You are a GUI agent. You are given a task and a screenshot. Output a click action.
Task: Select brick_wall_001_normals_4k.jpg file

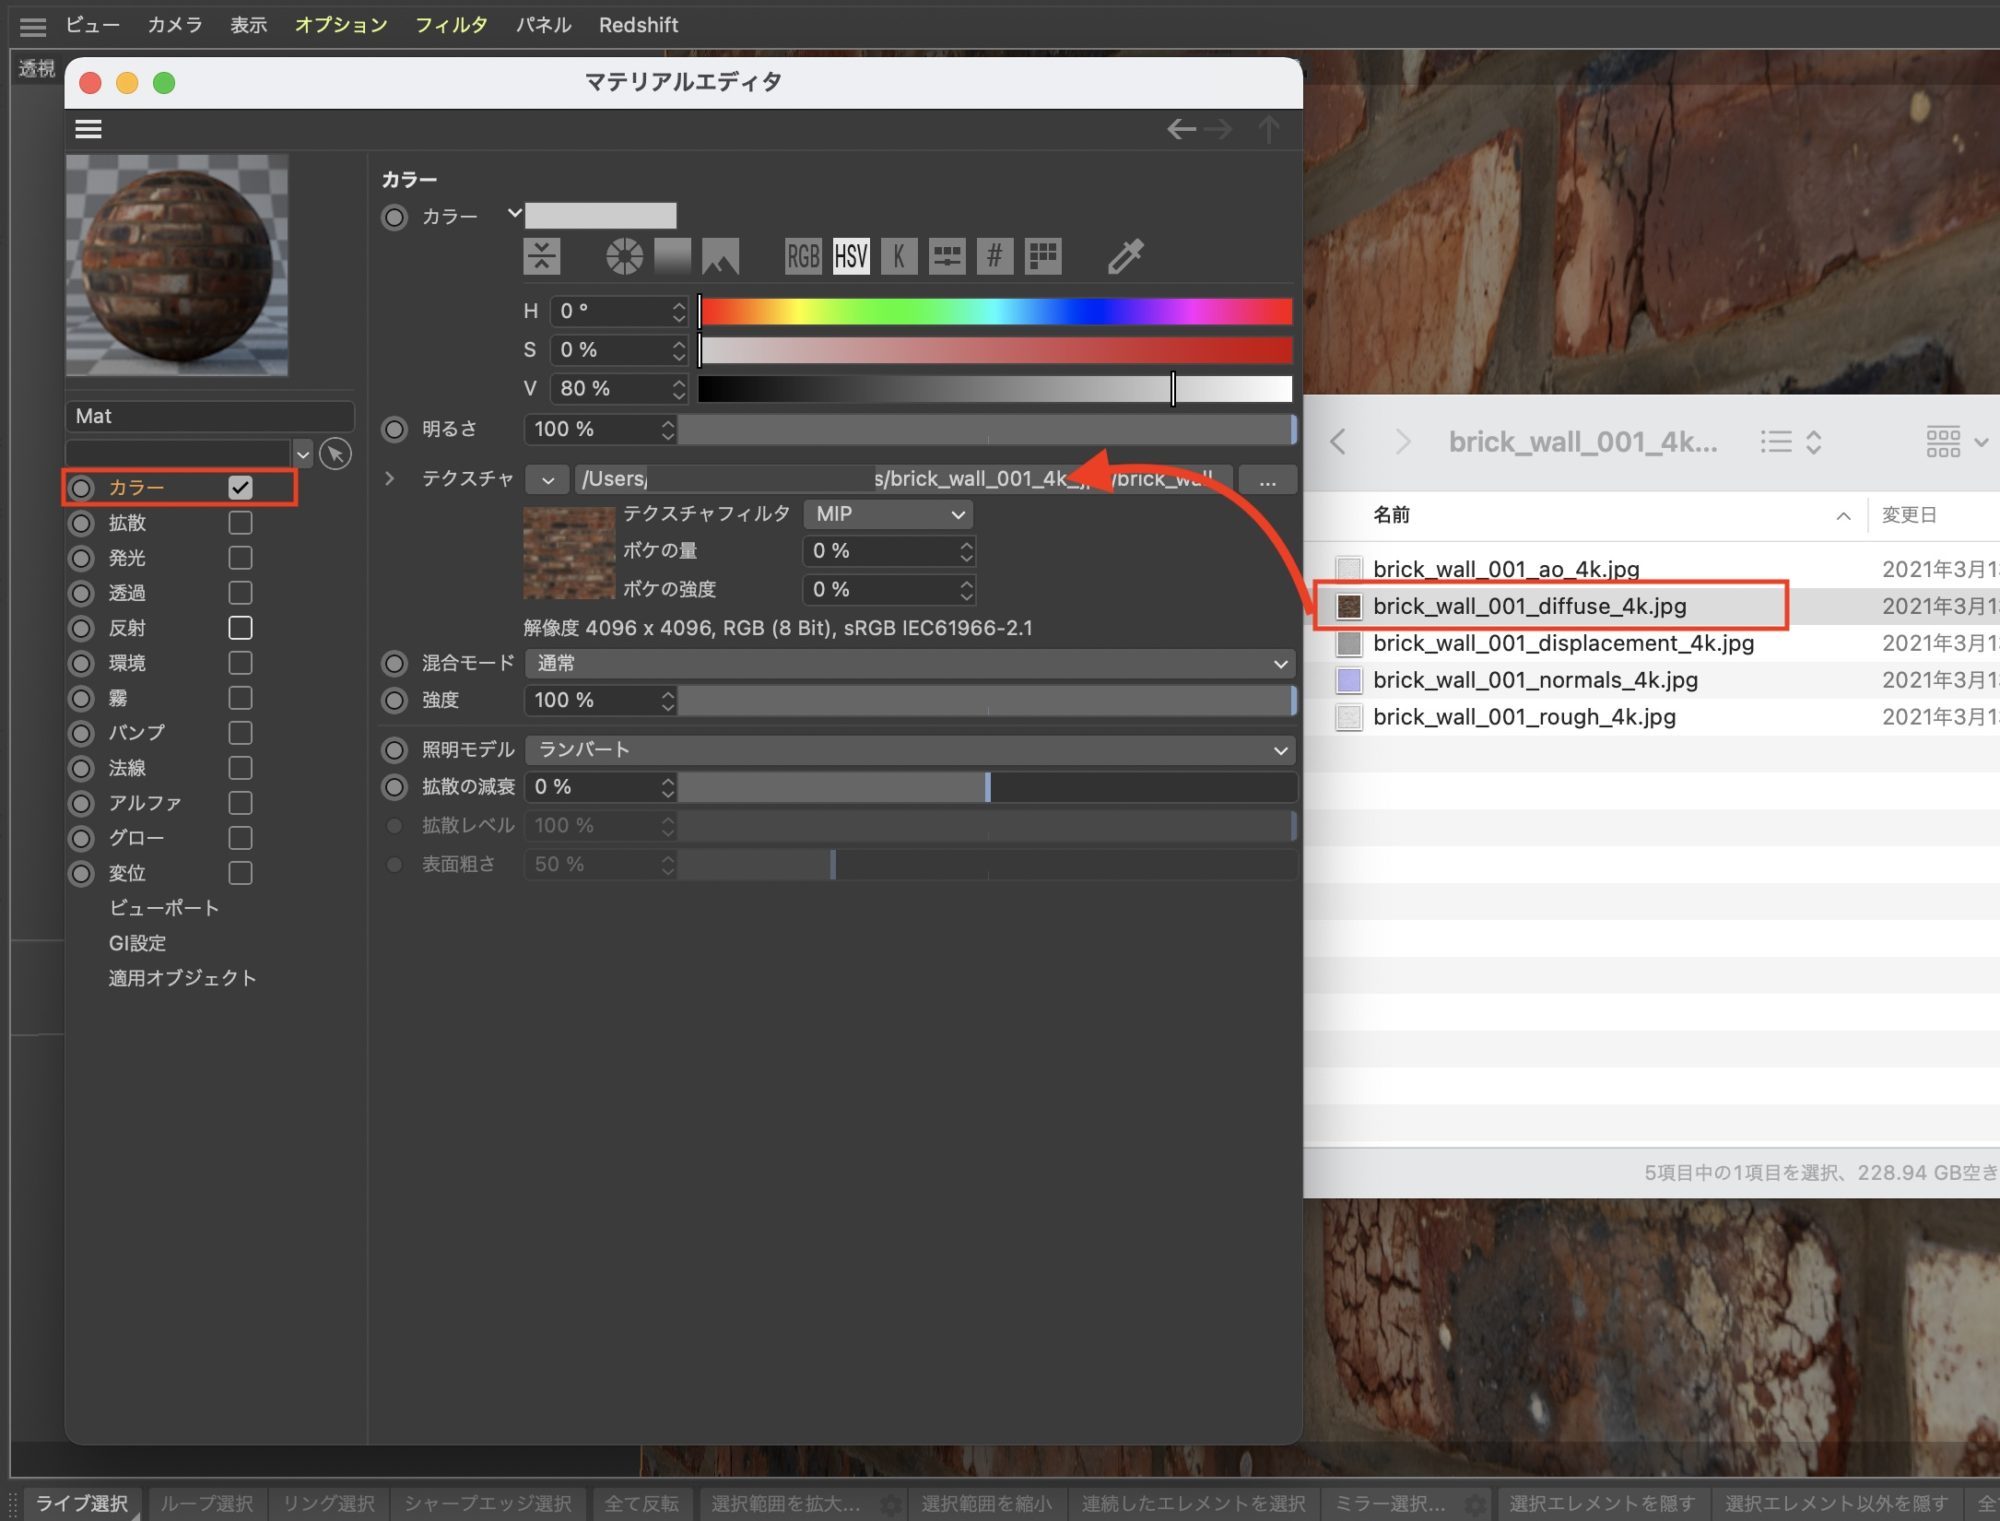[x=1534, y=680]
